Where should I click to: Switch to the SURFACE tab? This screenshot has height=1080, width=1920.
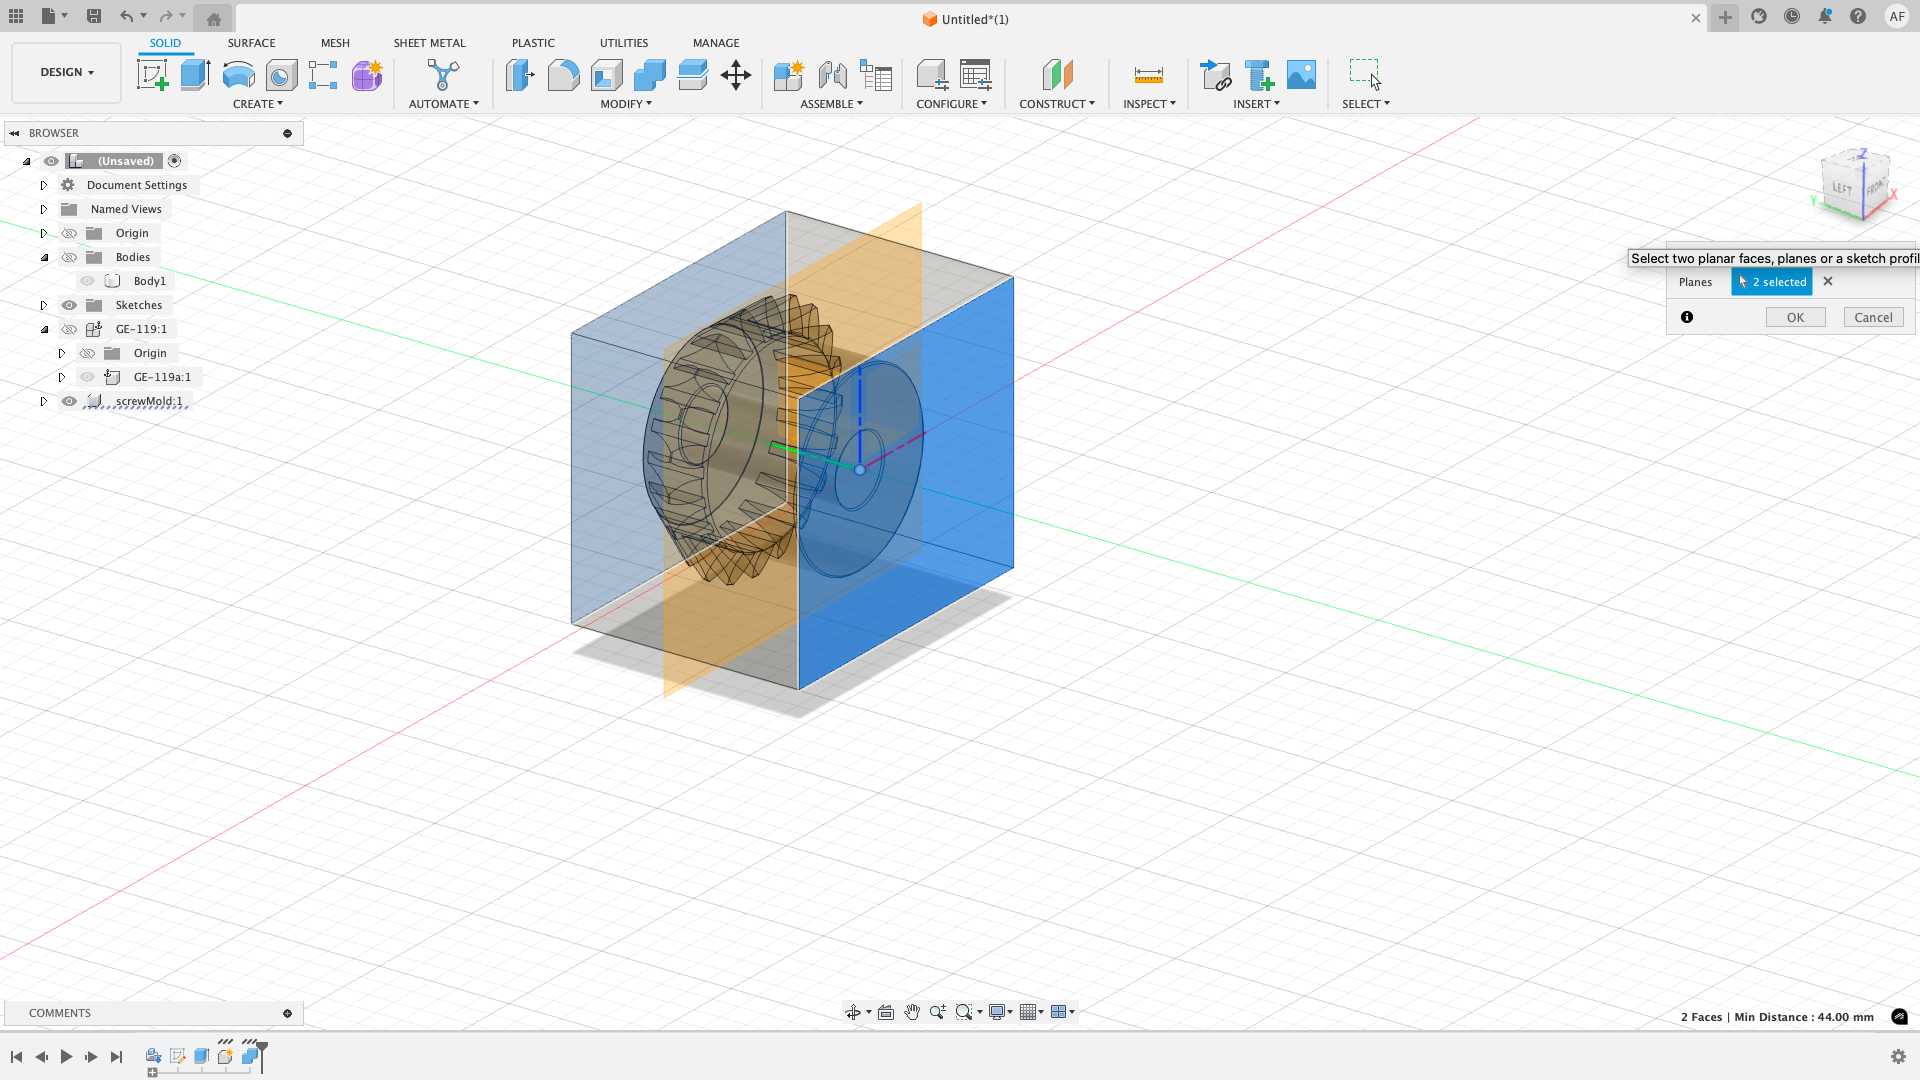(251, 43)
